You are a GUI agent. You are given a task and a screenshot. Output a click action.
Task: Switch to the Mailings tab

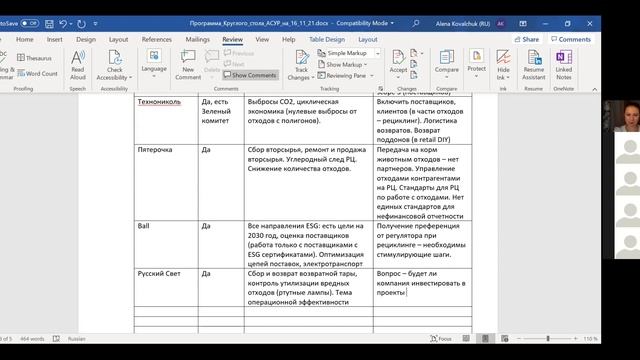197,40
